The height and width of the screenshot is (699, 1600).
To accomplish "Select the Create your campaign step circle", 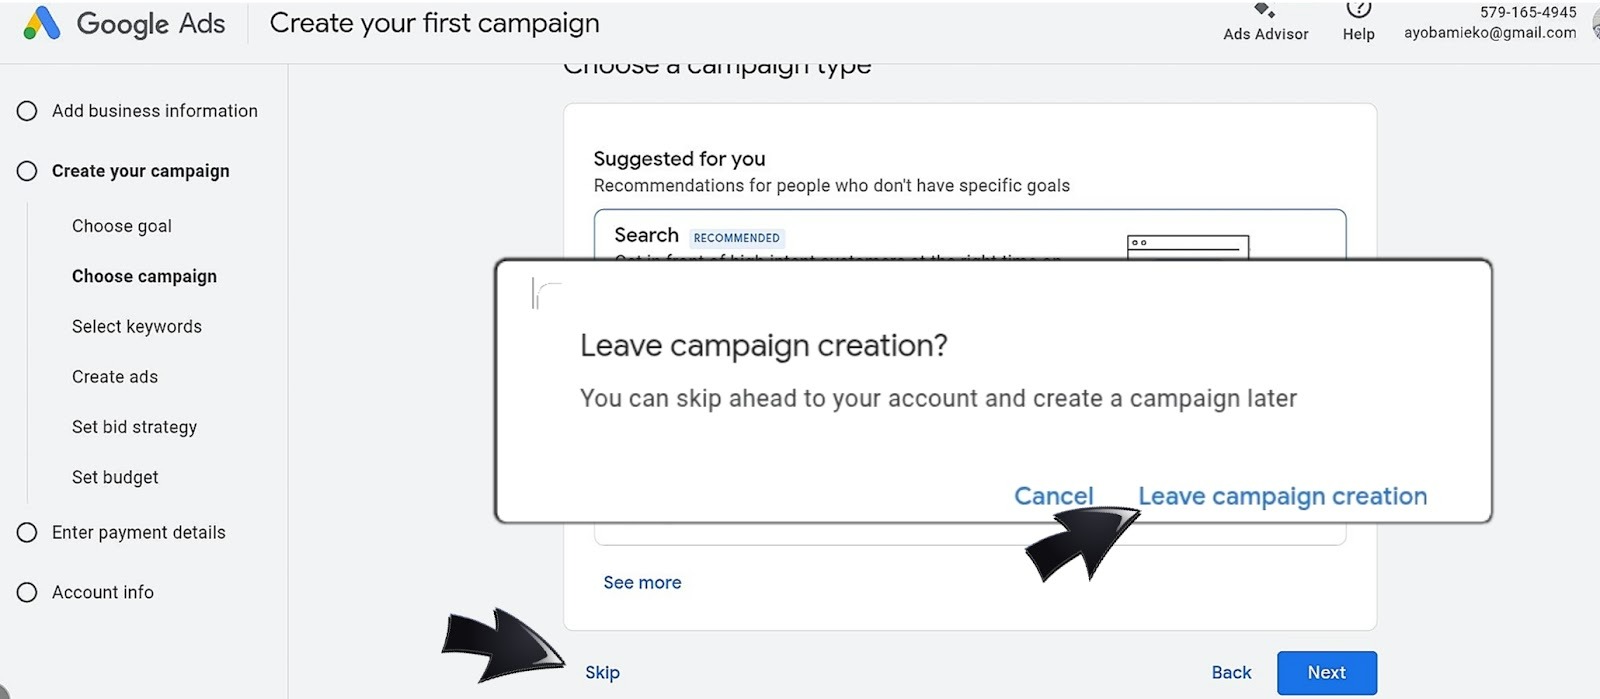I will point(27,171).
